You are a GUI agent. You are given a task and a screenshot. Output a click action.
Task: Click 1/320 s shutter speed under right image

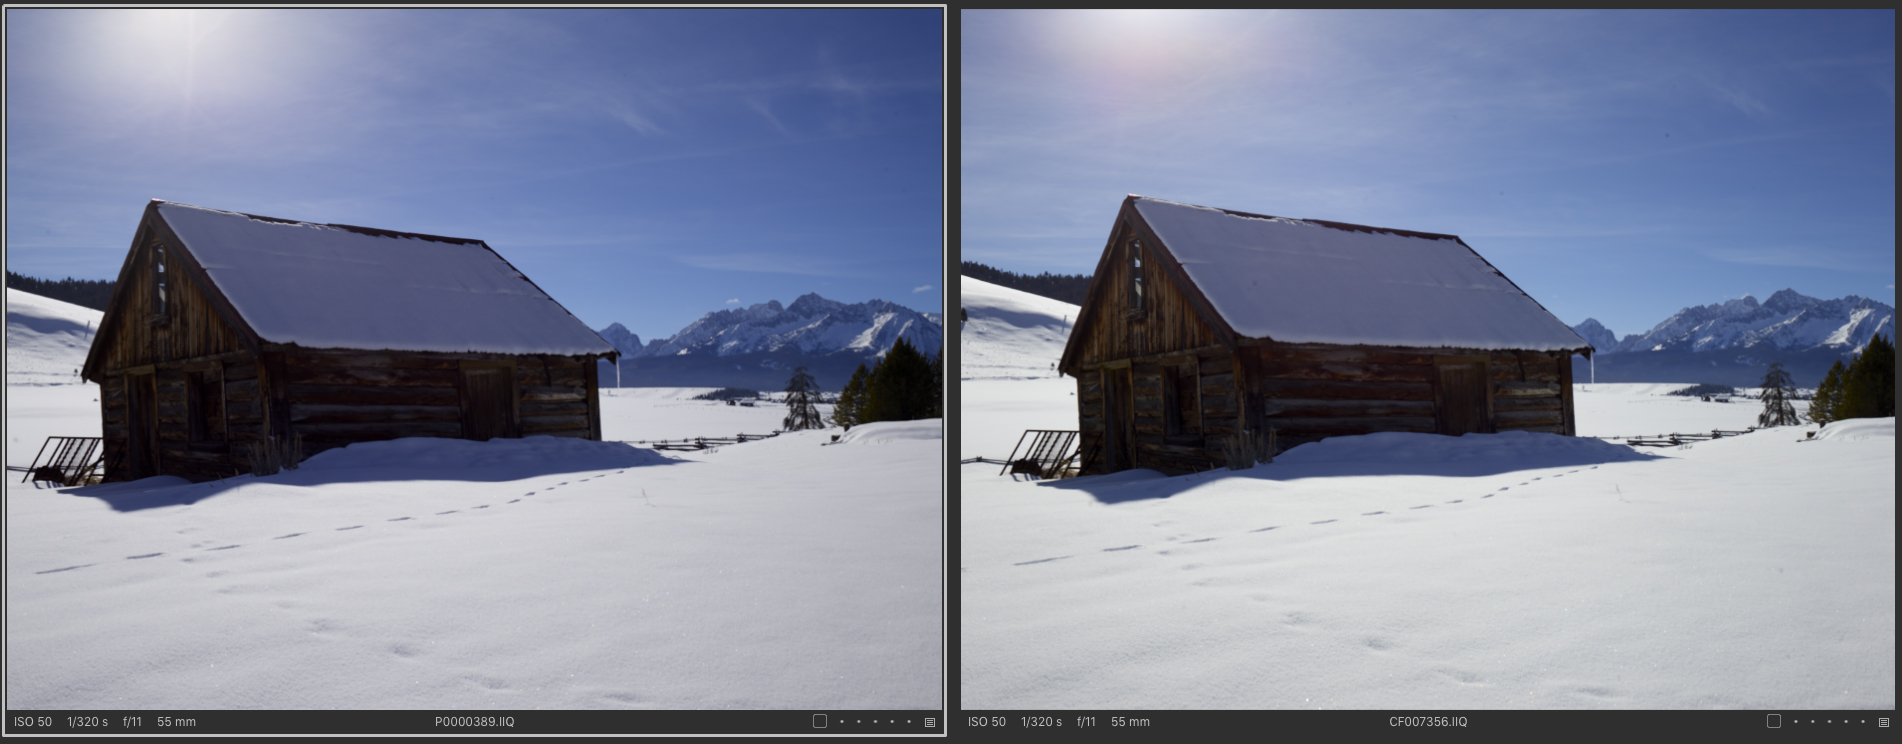tap(1041, 722)
